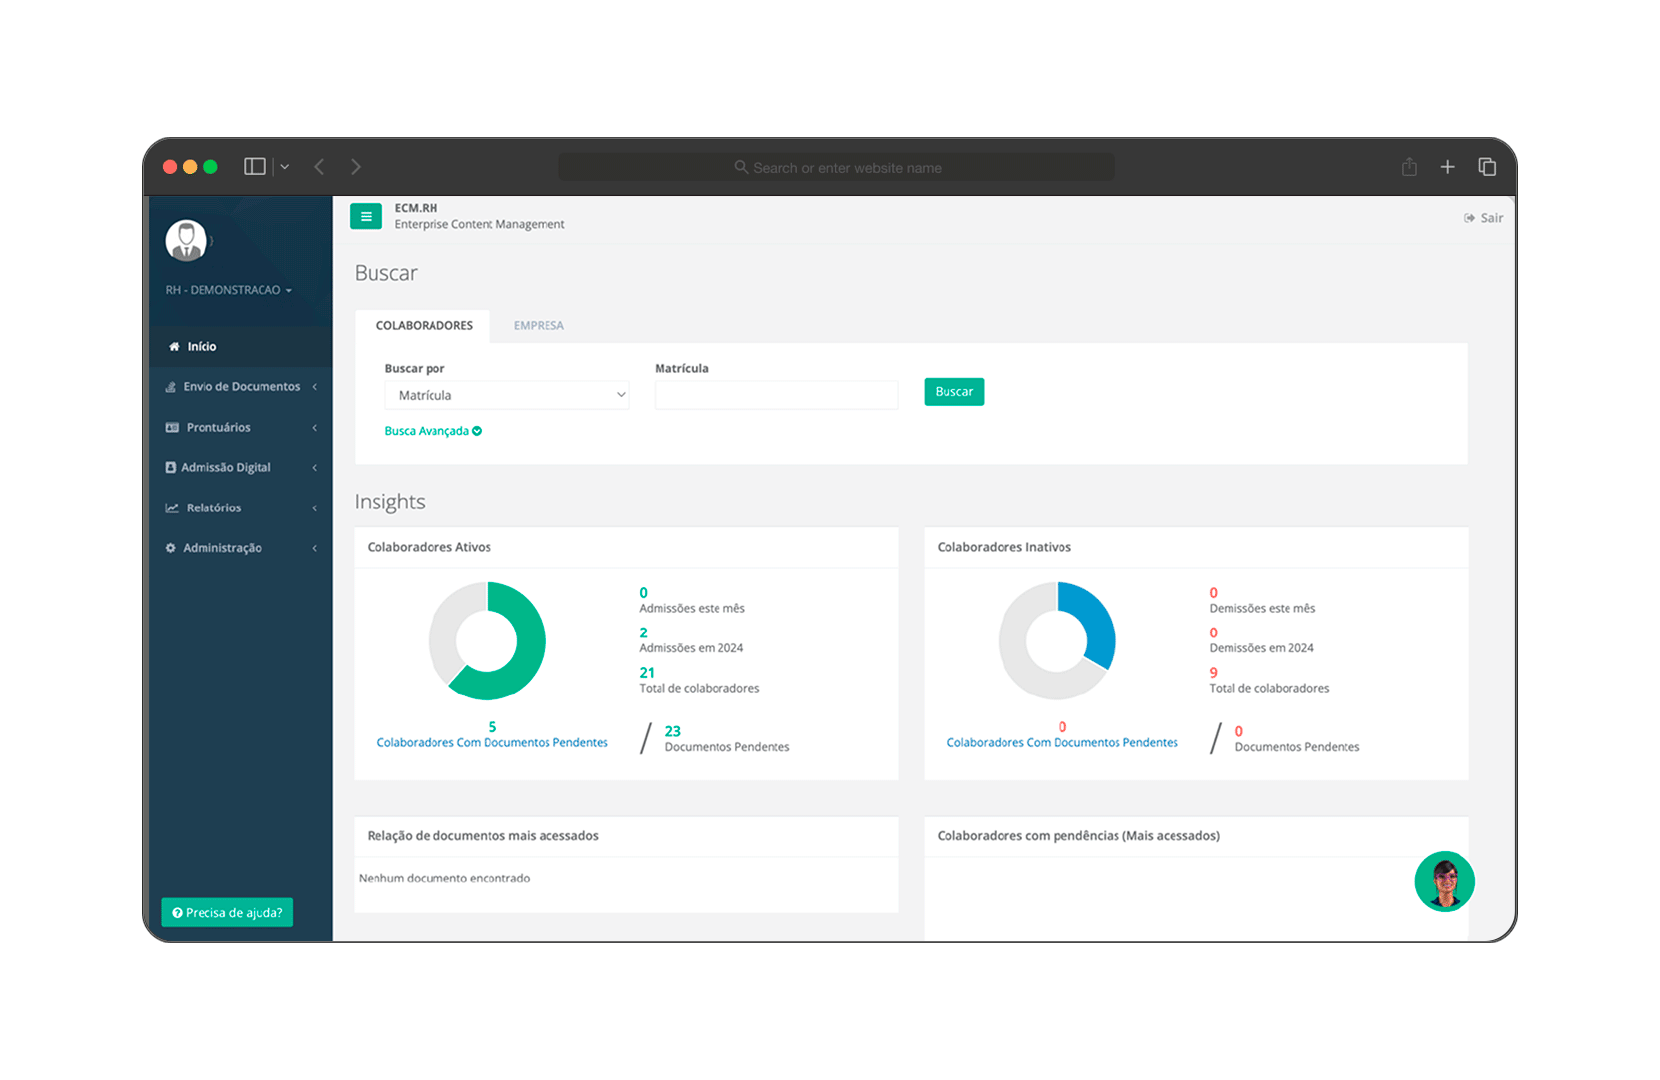Open the Buscar por Matrícula dropdown
The width and height of the screenshot is (1660, 1080).
click(506, 395)
